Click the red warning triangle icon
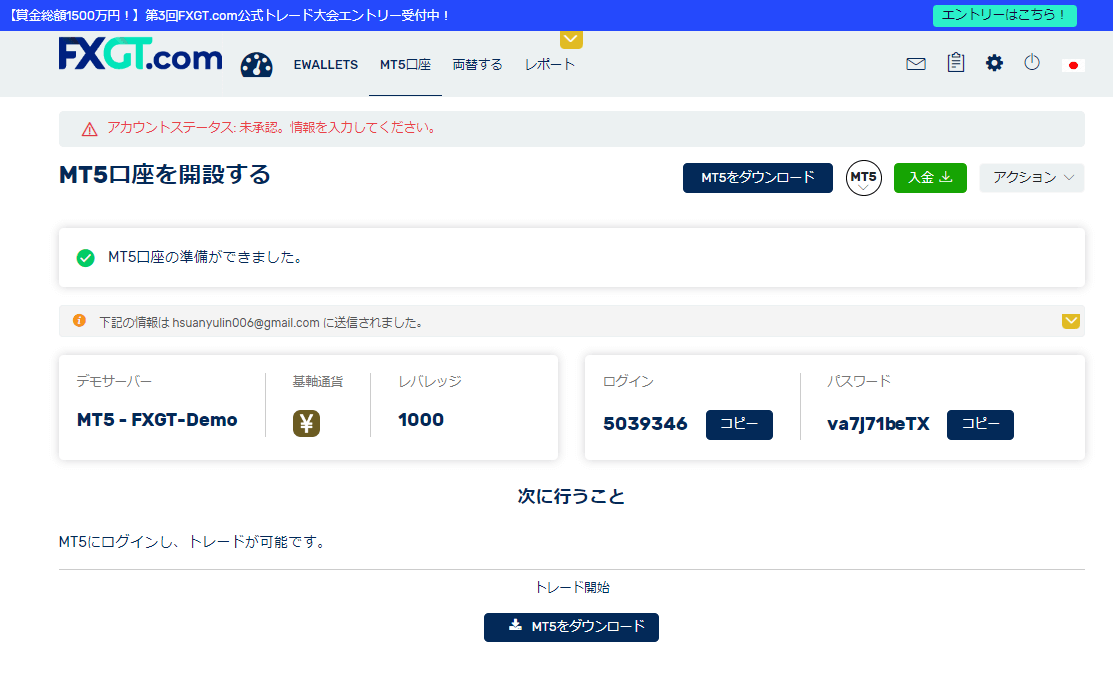Viewport: 1113px width, 693px height. coord(89,129)
